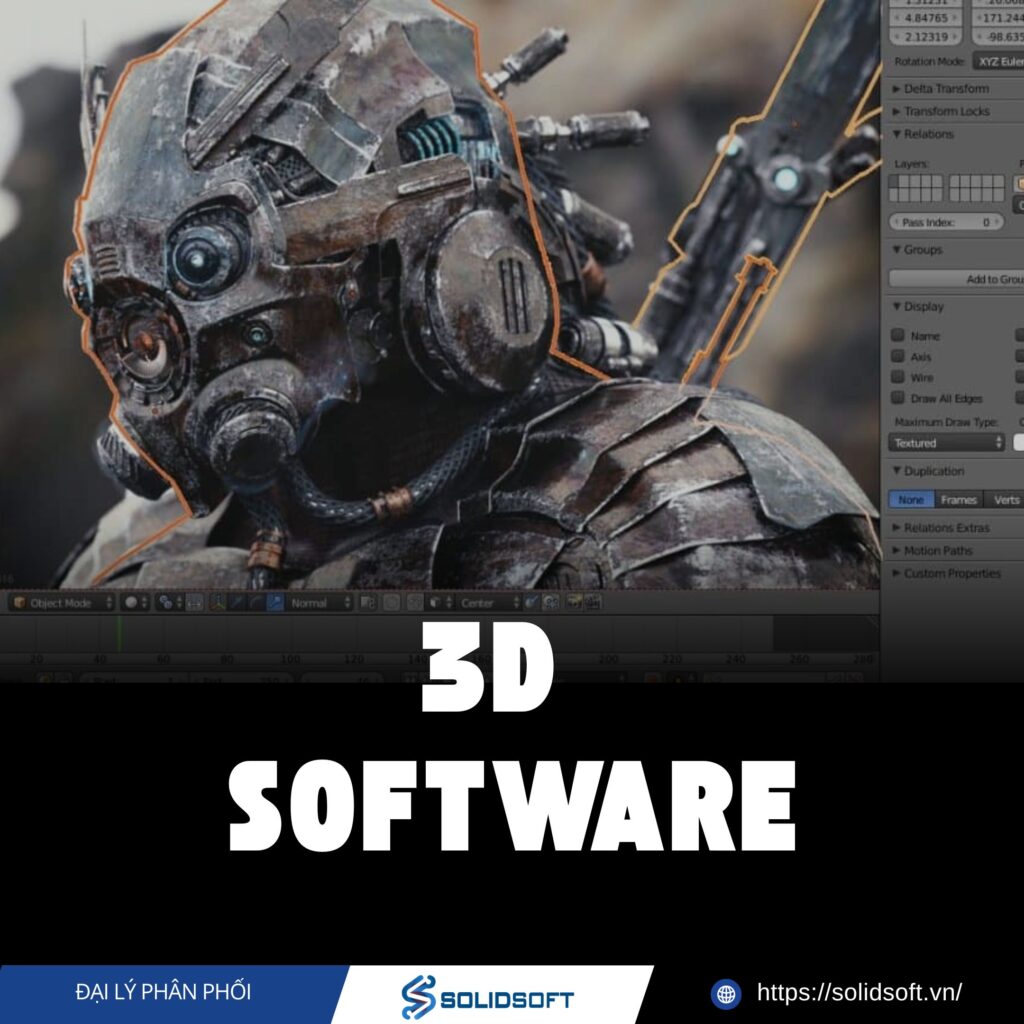
Task: Open the viewport shading sphere selector
Action: tap(136, 603)
